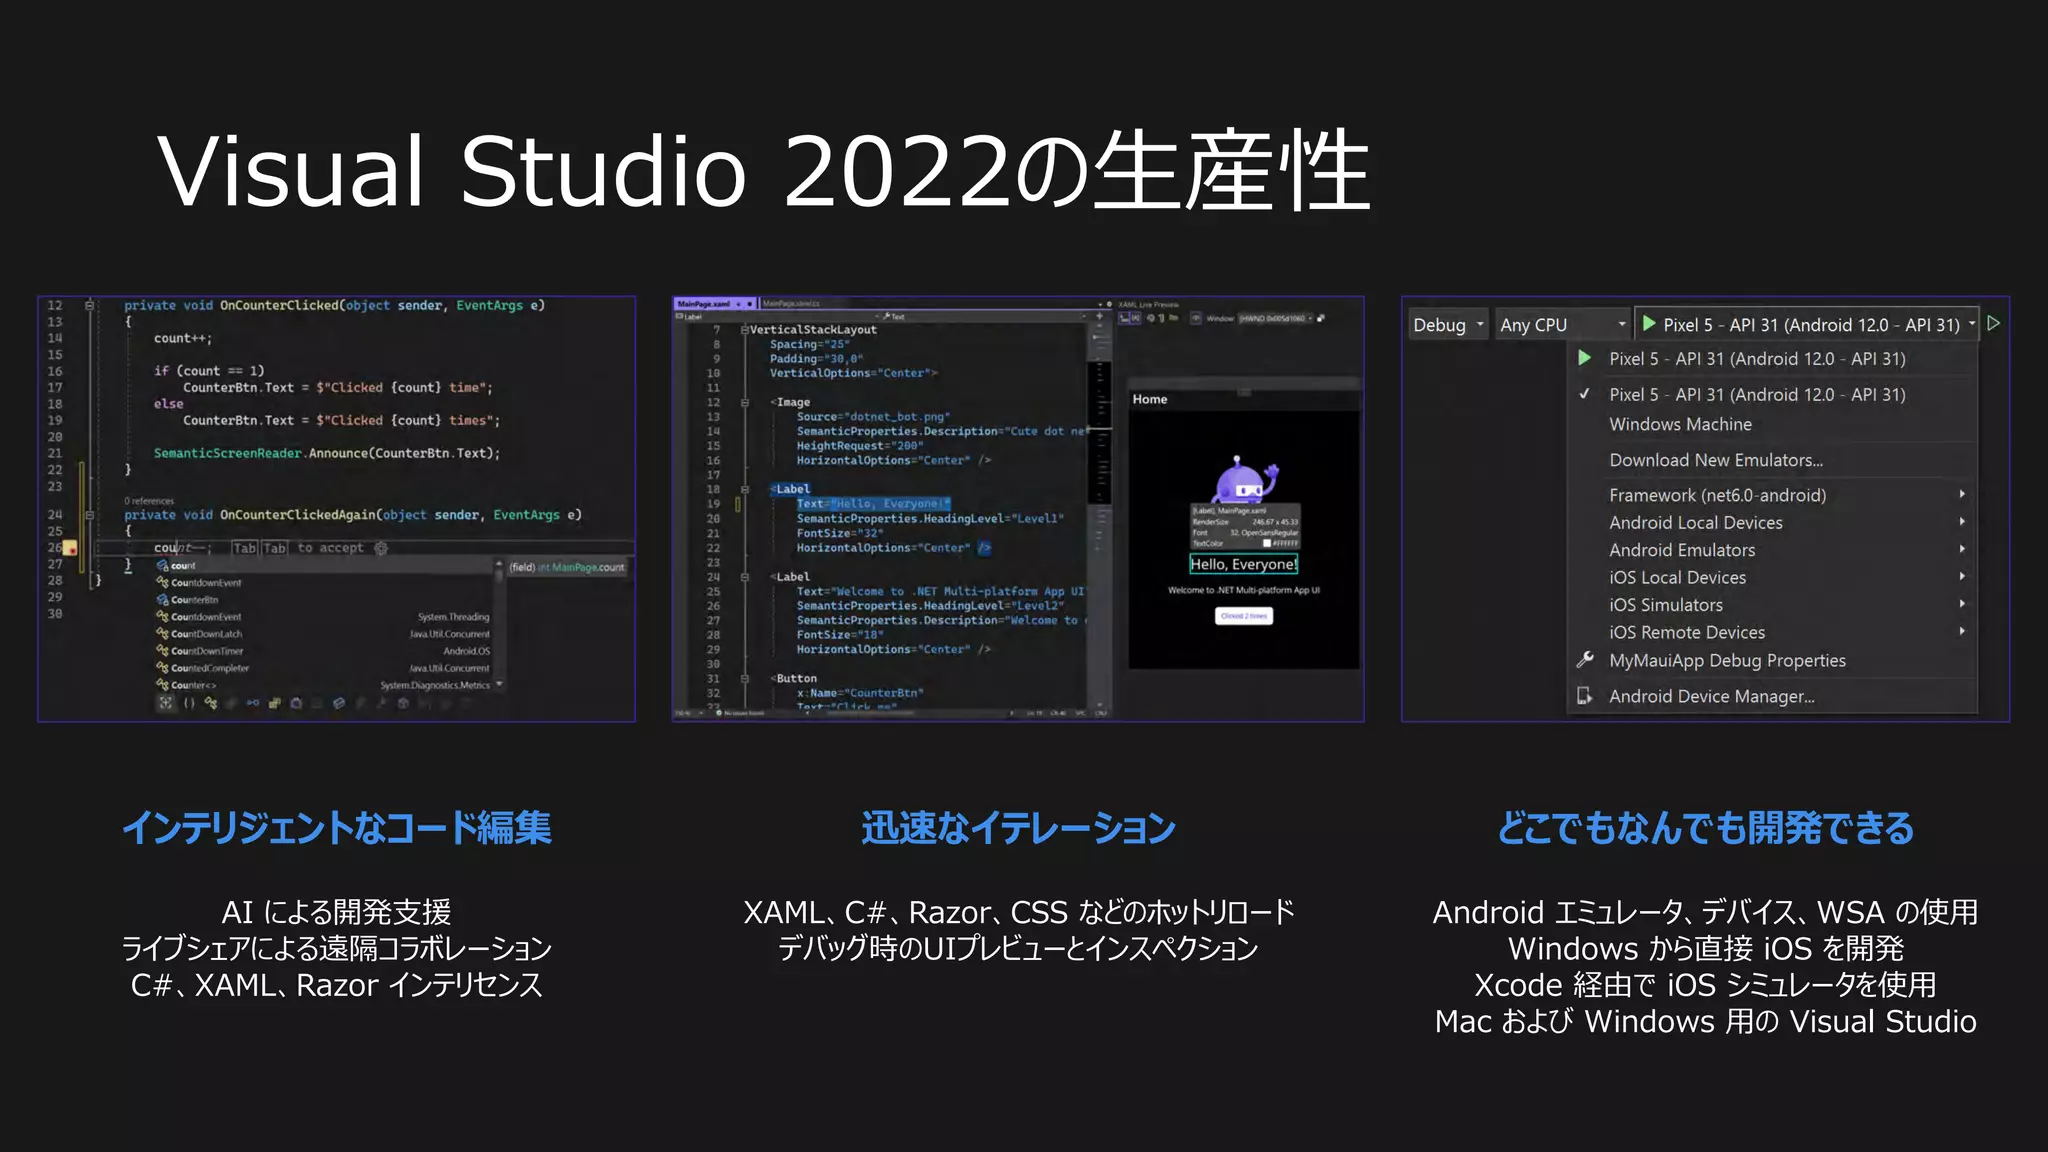Open Android Device Manager...
The width and height of the screenshot is (2048, 1152).
1772,696
